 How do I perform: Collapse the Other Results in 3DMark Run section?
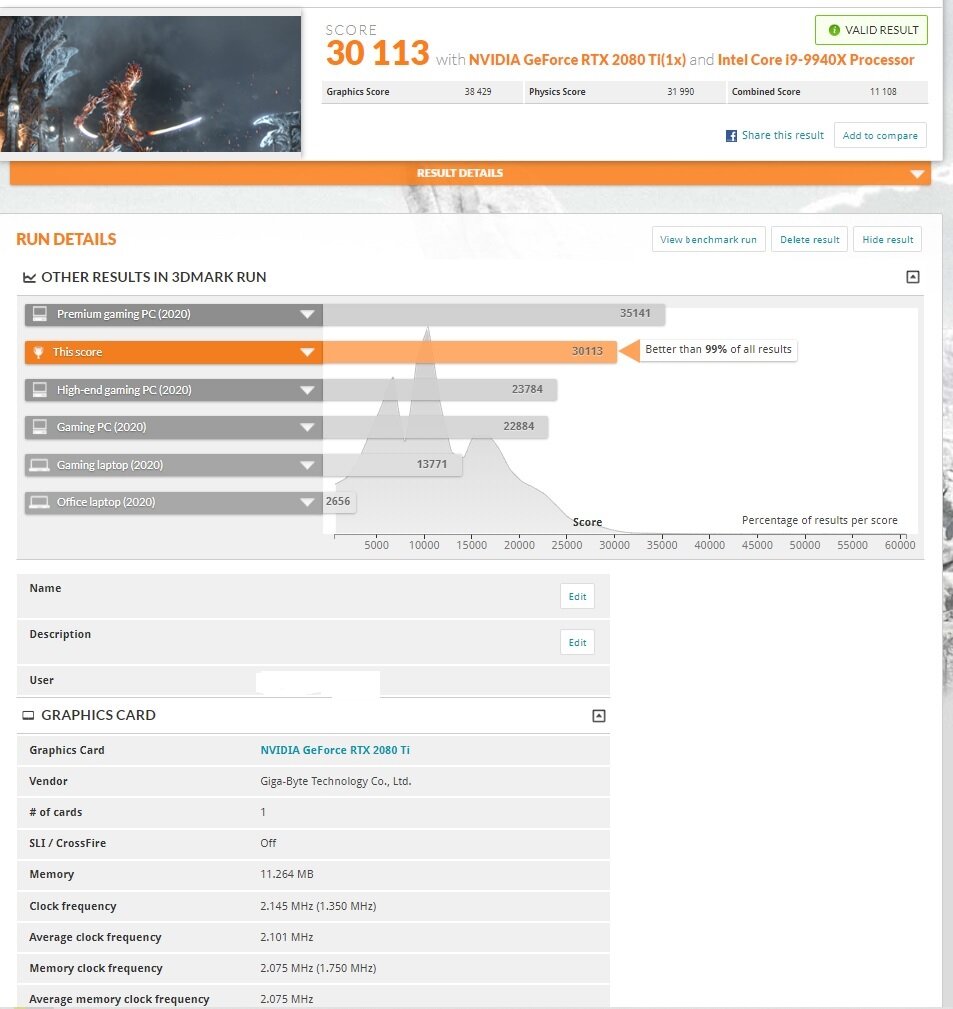912,277
